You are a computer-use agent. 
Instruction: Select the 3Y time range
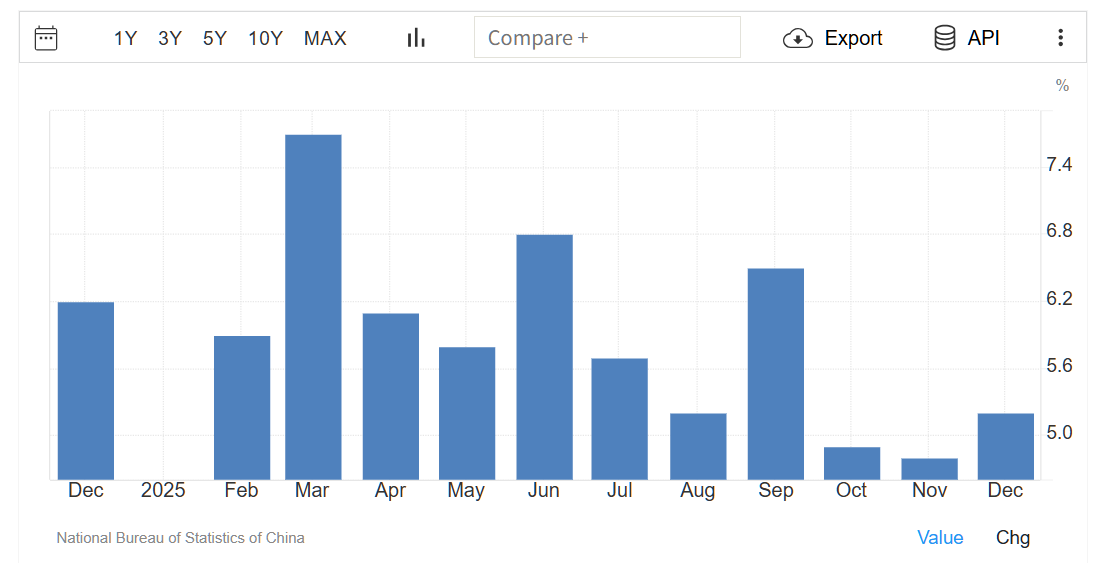170,38
